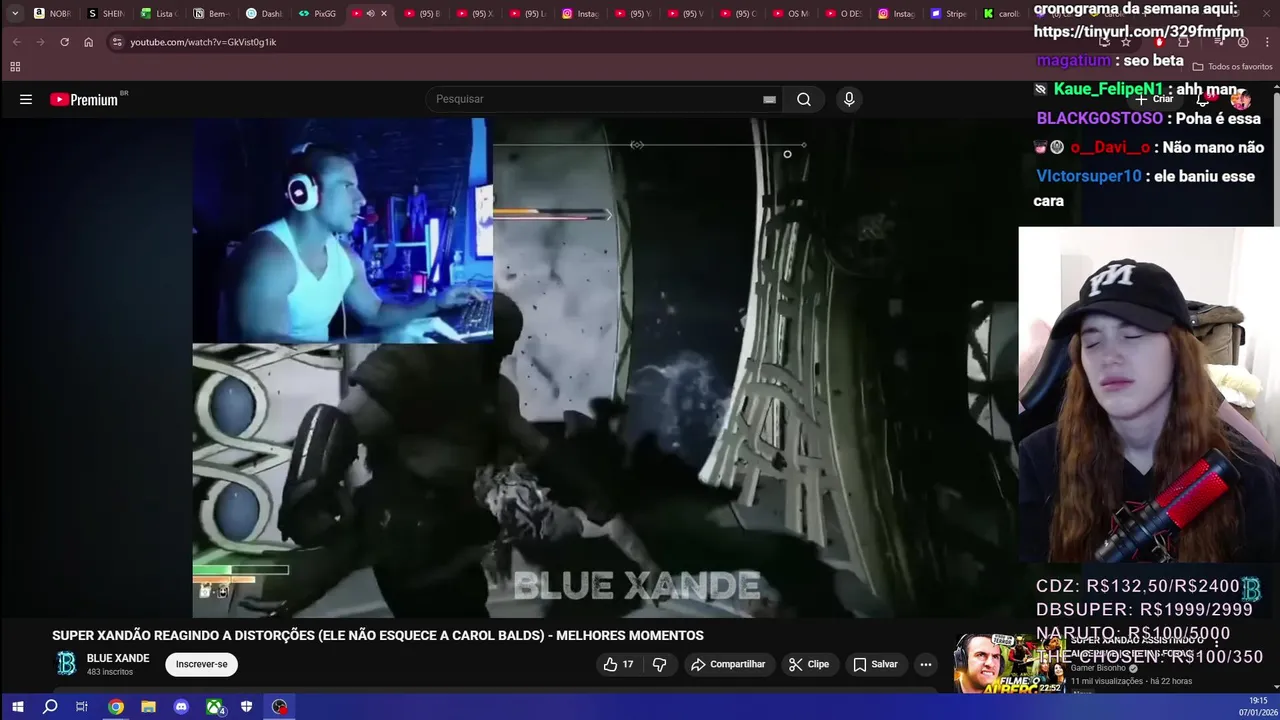
Task: Open the on-screen keyboard icon in search
Action: tap(769, 99)
